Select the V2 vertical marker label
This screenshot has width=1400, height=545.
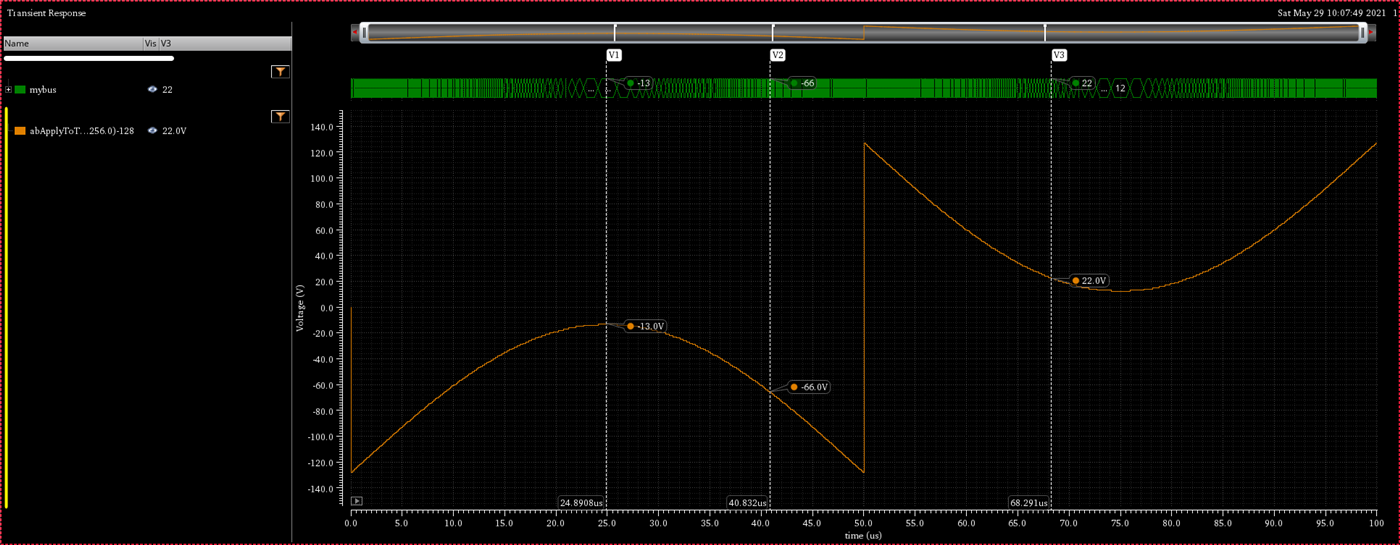[778, 55]
